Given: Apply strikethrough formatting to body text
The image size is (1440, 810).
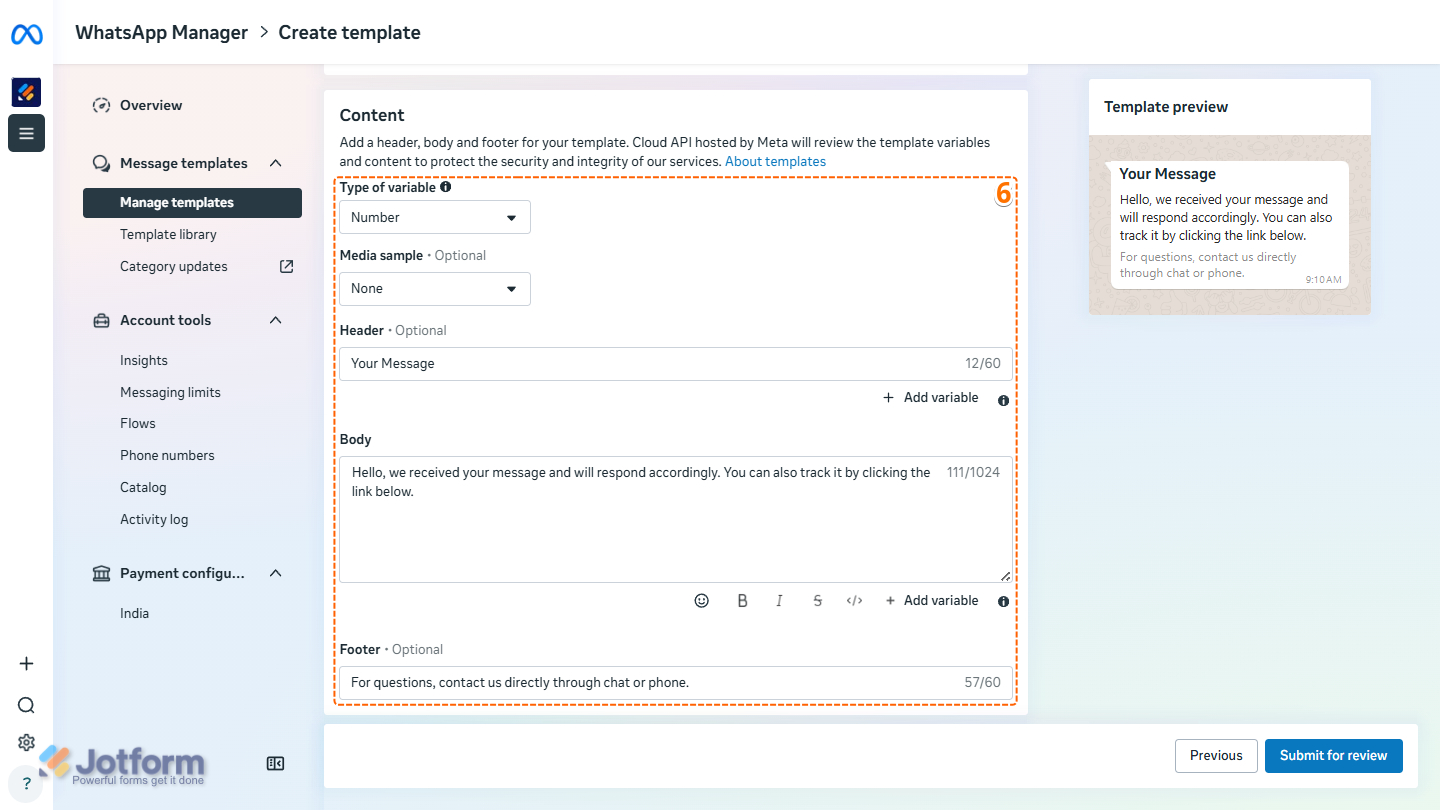Looking at the screenshot, I should [818, 601].
